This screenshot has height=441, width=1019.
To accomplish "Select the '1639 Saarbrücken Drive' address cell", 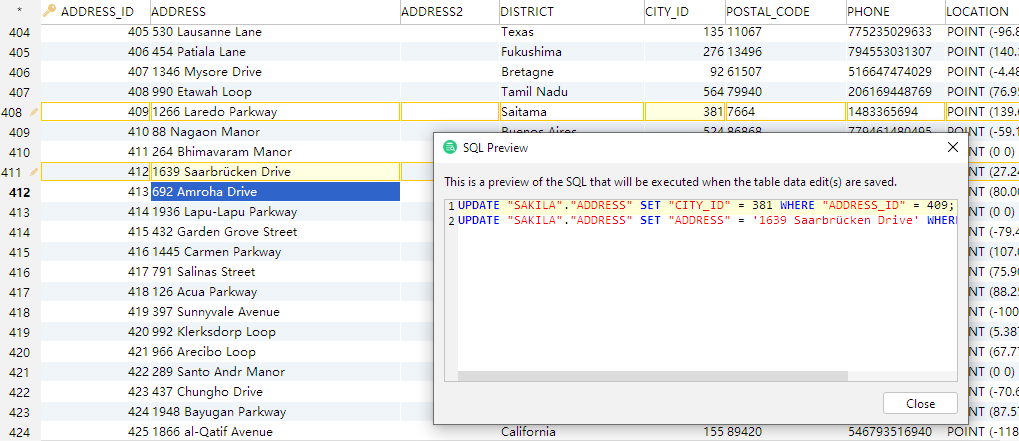I will click(x=274, y=172).
